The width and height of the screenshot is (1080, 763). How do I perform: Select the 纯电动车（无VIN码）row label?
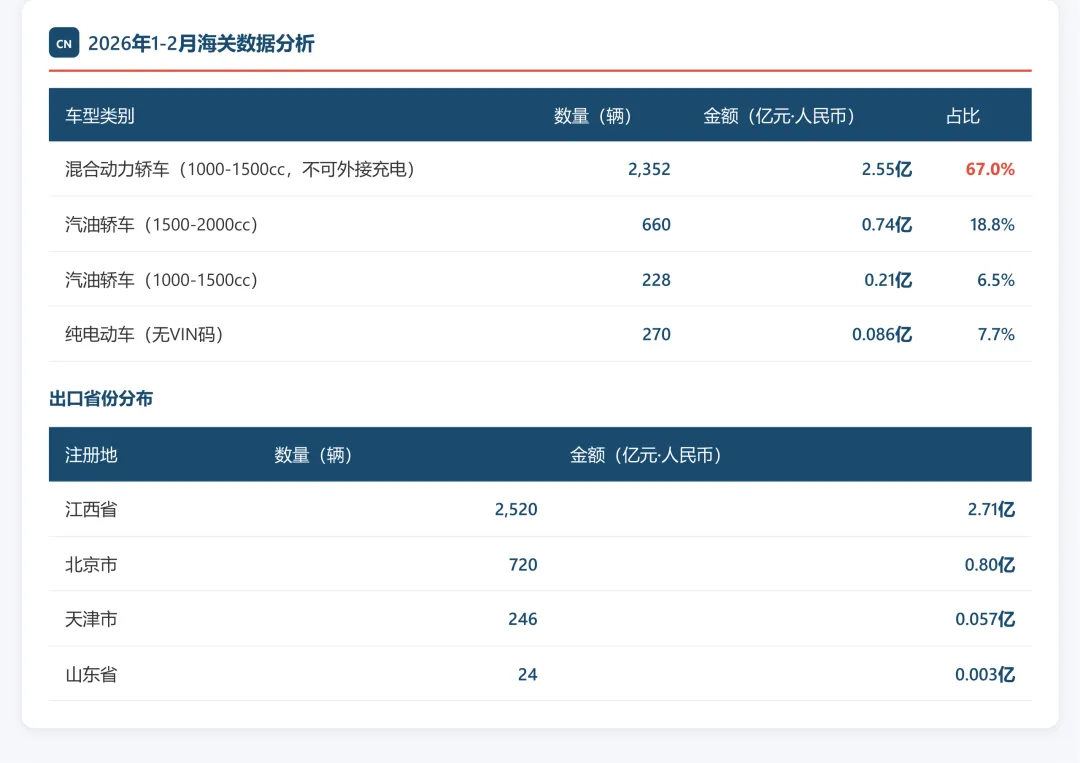pos(135,334)
